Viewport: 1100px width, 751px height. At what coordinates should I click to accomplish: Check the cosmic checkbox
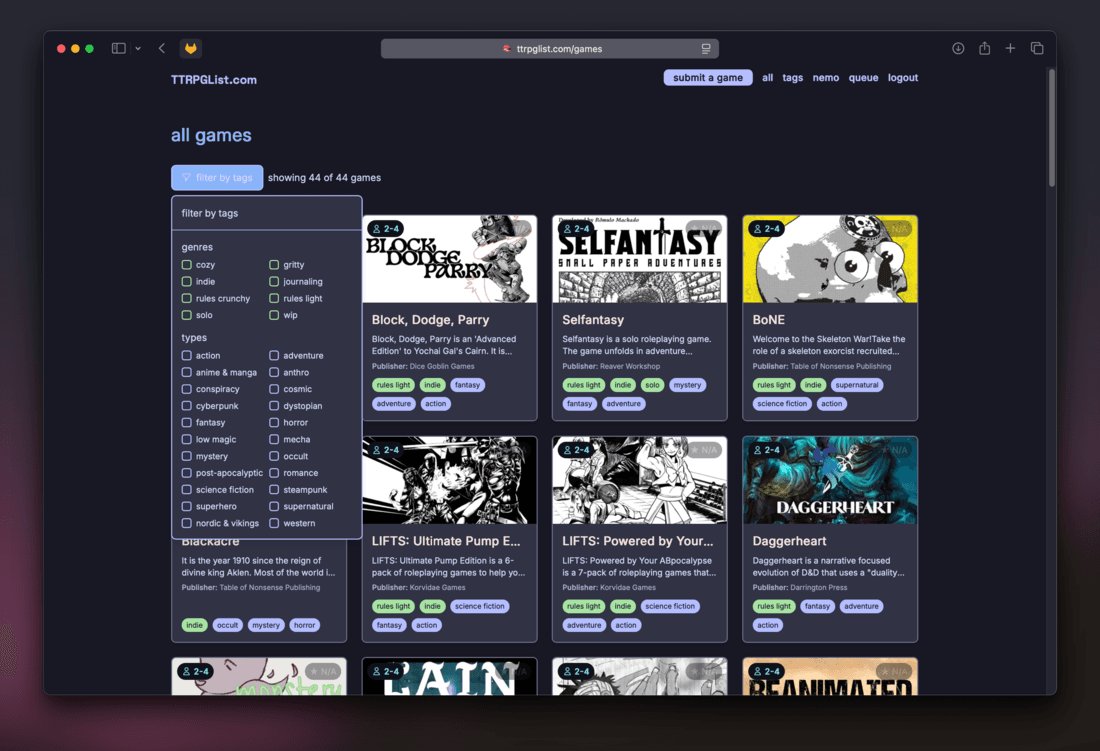tap(274, 389)
